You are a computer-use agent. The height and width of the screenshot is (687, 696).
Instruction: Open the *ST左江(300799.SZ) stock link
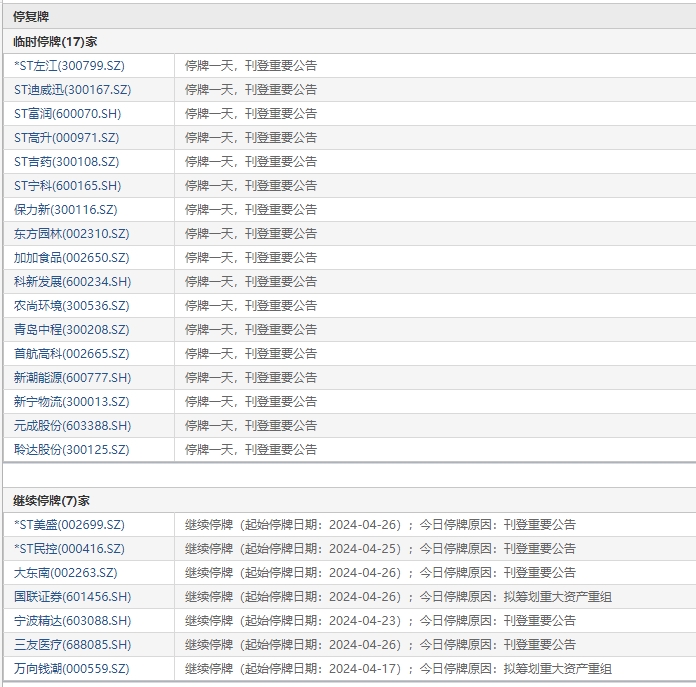tap(69, 66)
